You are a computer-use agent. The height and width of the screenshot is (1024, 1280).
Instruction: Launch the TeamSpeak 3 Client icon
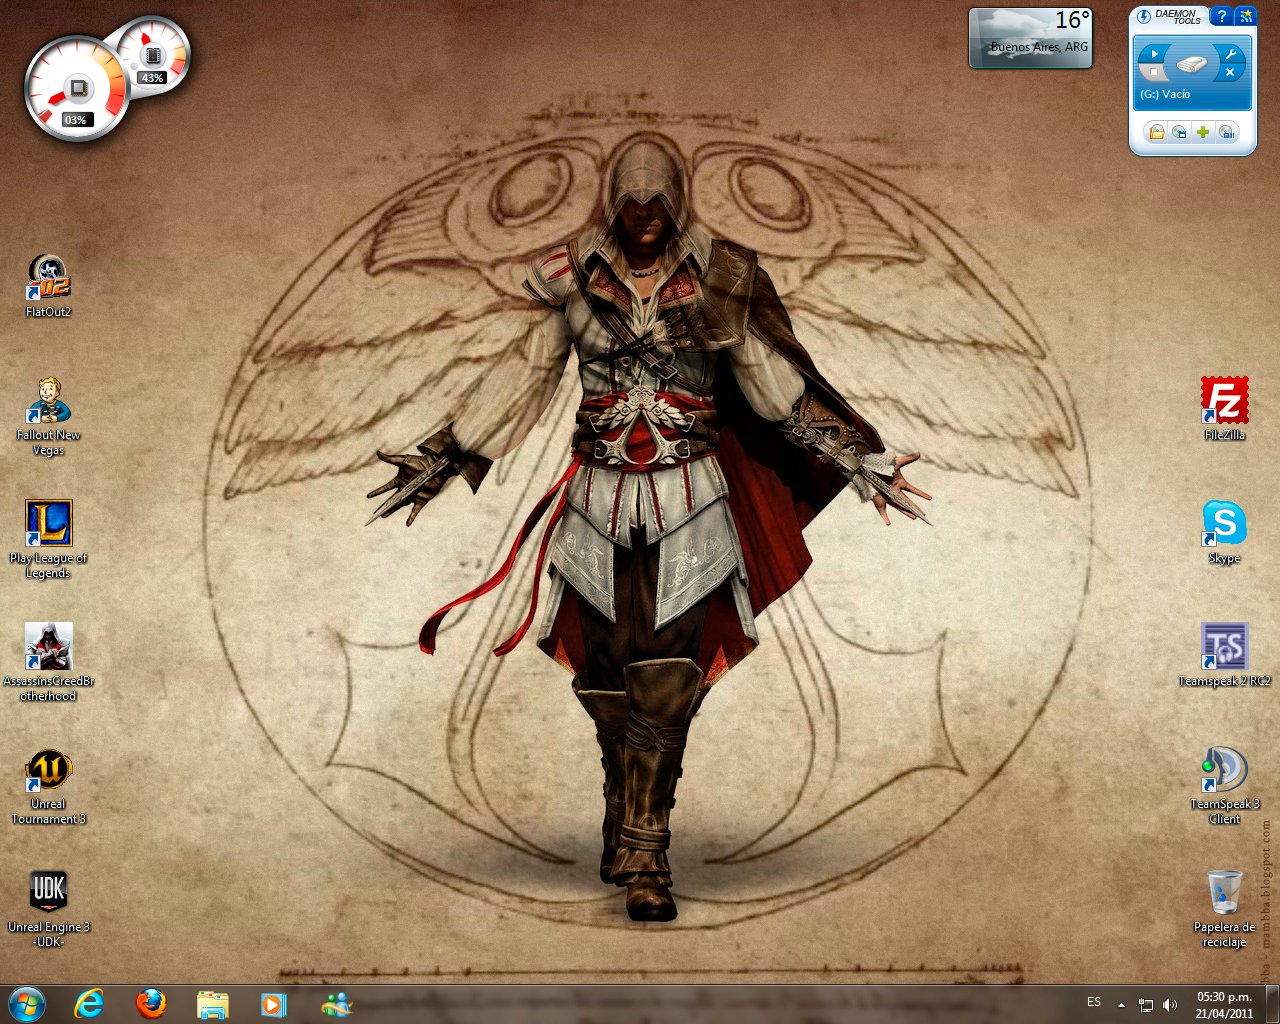[x=1224, y=785]
